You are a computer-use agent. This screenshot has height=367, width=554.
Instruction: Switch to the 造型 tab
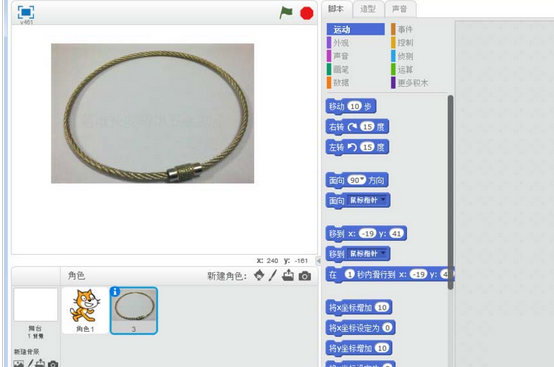click(368, 9)
